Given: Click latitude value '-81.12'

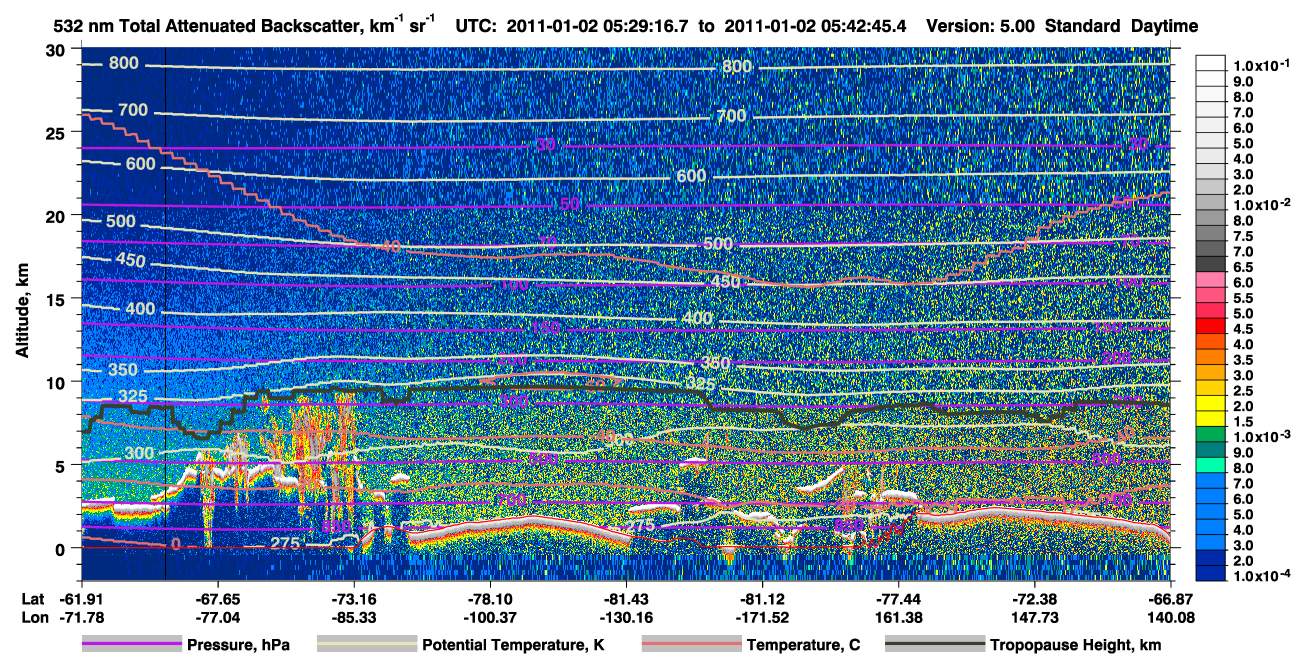Looking at the screenshot, I should click(x=762, y=600).
